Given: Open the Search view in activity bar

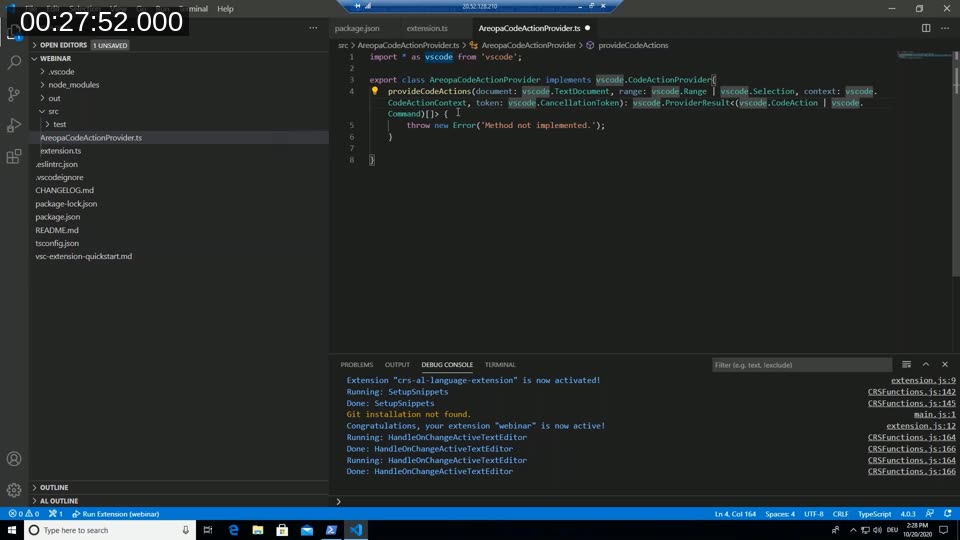Looking at the screenshot, I should coord(14,62).
